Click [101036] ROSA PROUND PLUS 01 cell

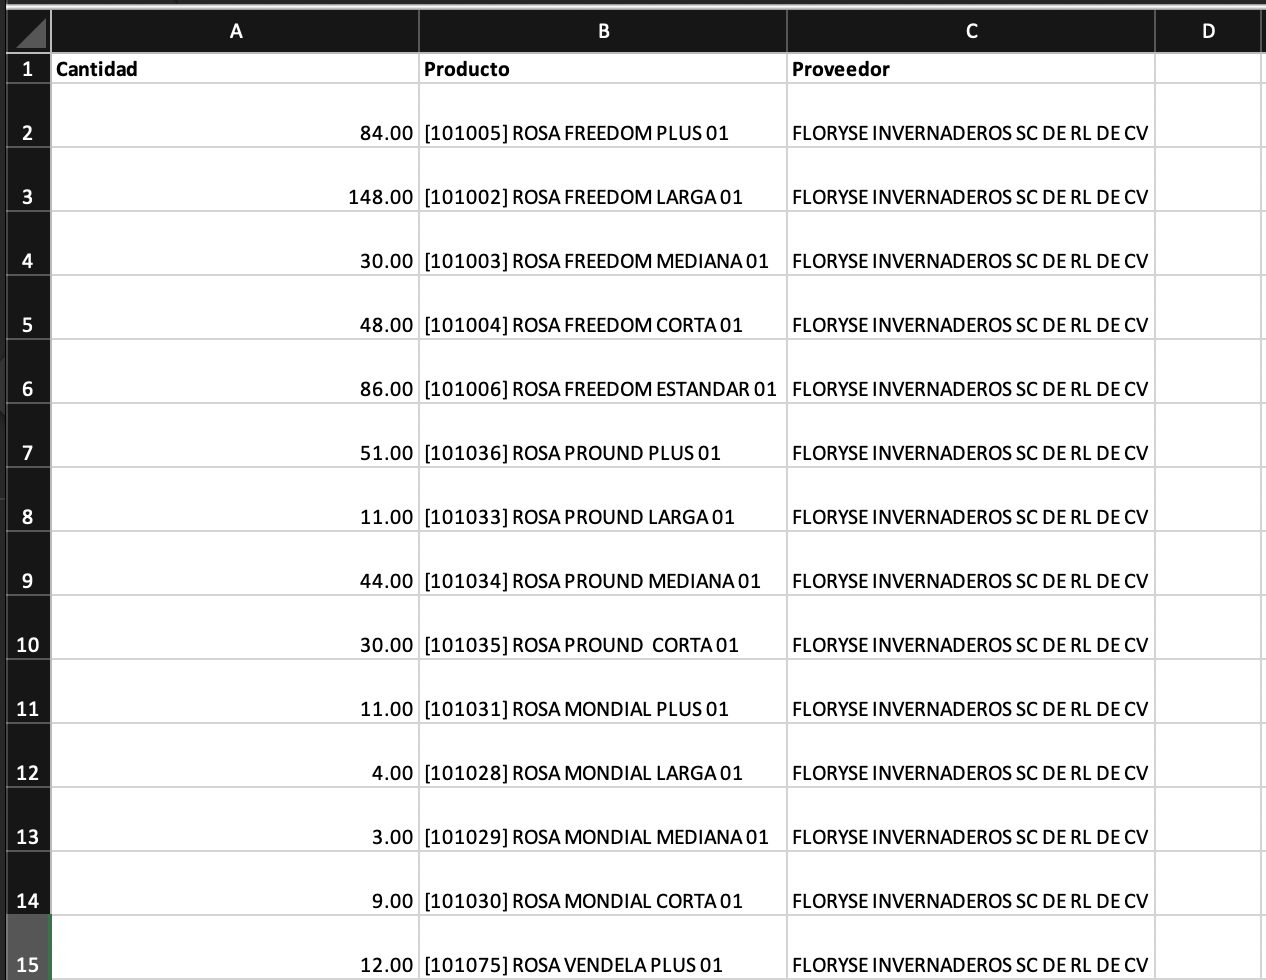pos(603,436)
